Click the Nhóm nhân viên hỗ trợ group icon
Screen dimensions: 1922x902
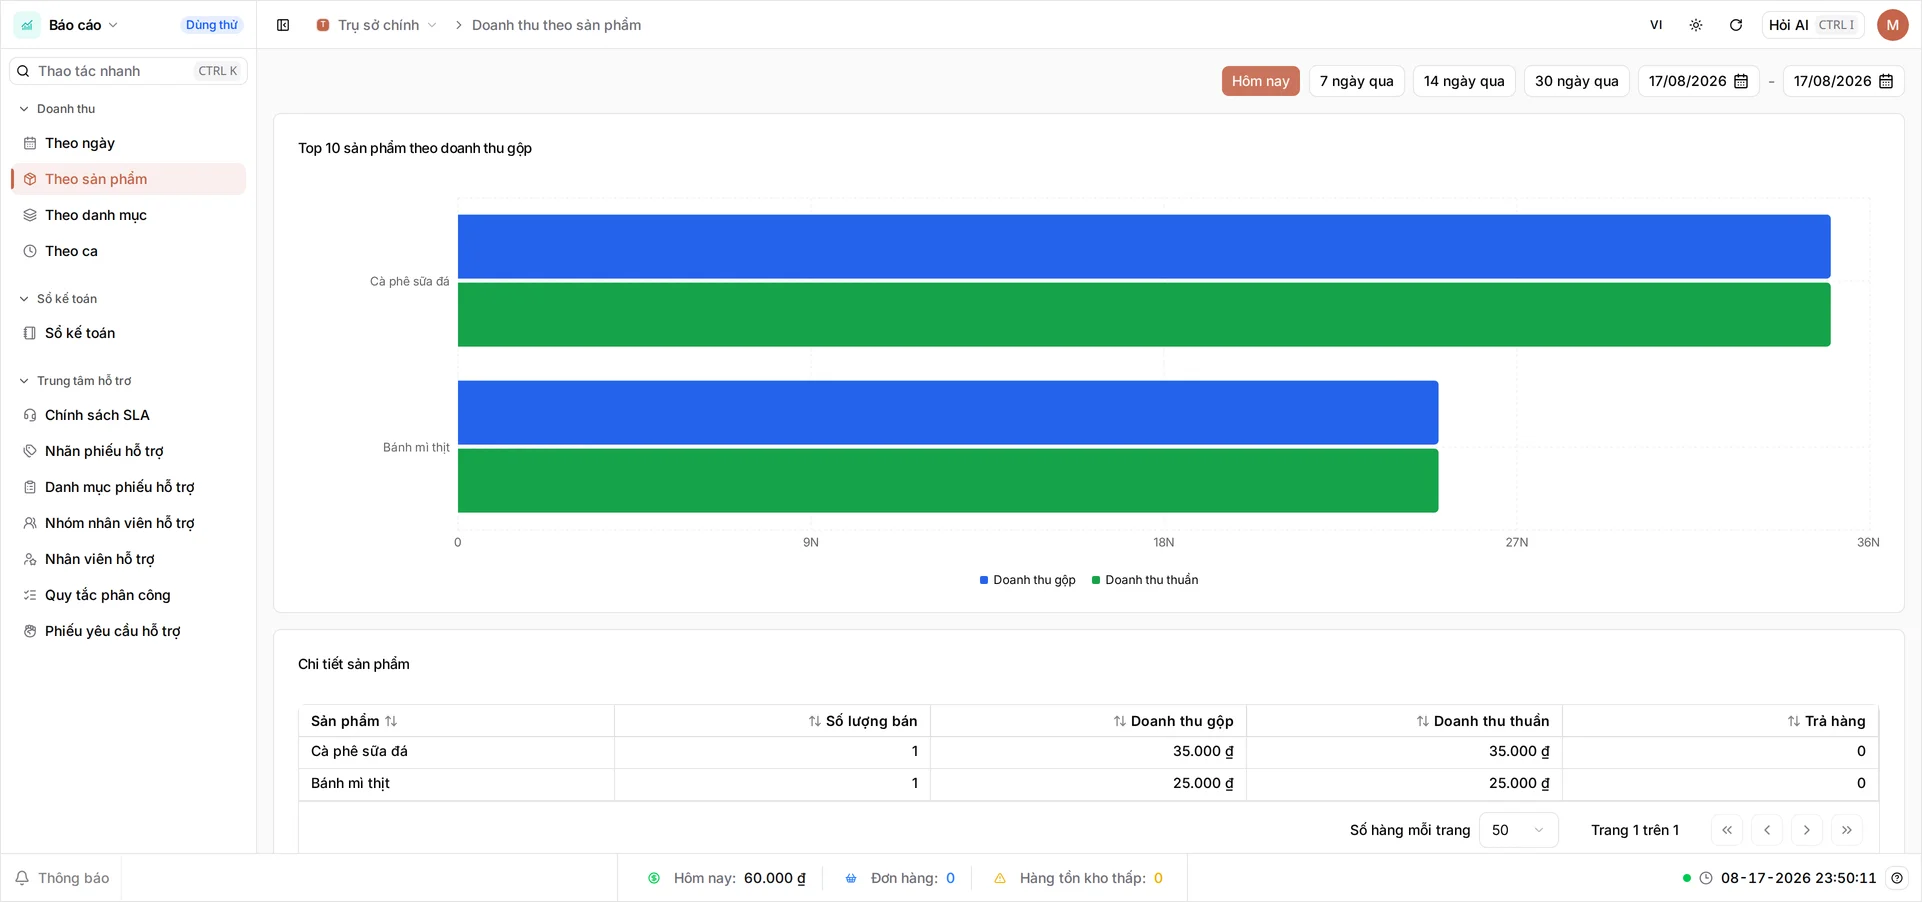tap(30, 523)
